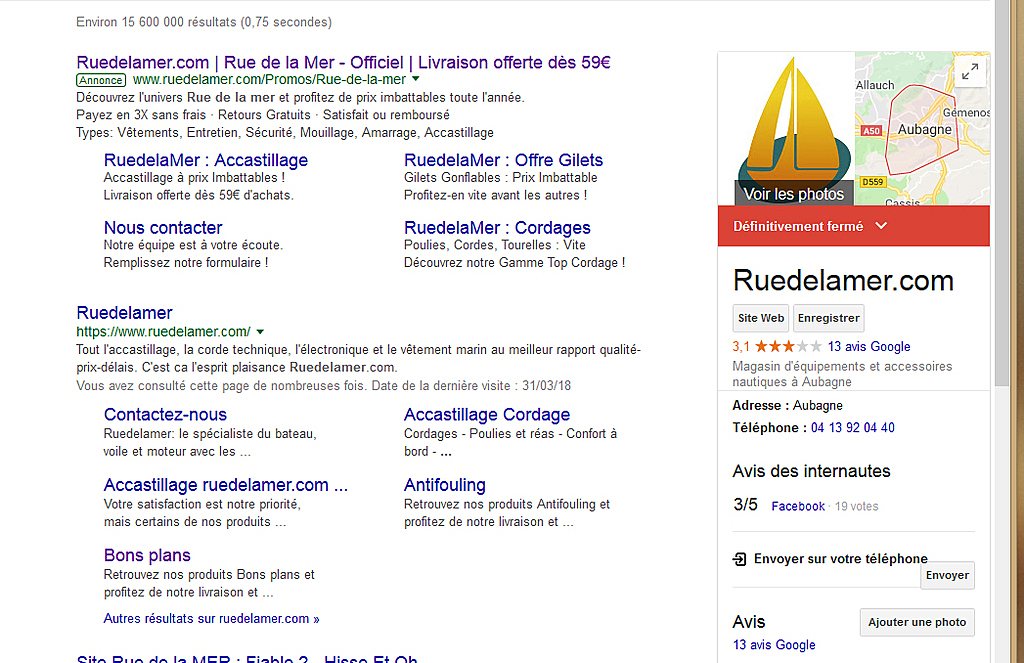The height and width of the screenshot is (663, 1024).
Task: Open Nous contacter ad sitelink
Action: tap(163, 227)
